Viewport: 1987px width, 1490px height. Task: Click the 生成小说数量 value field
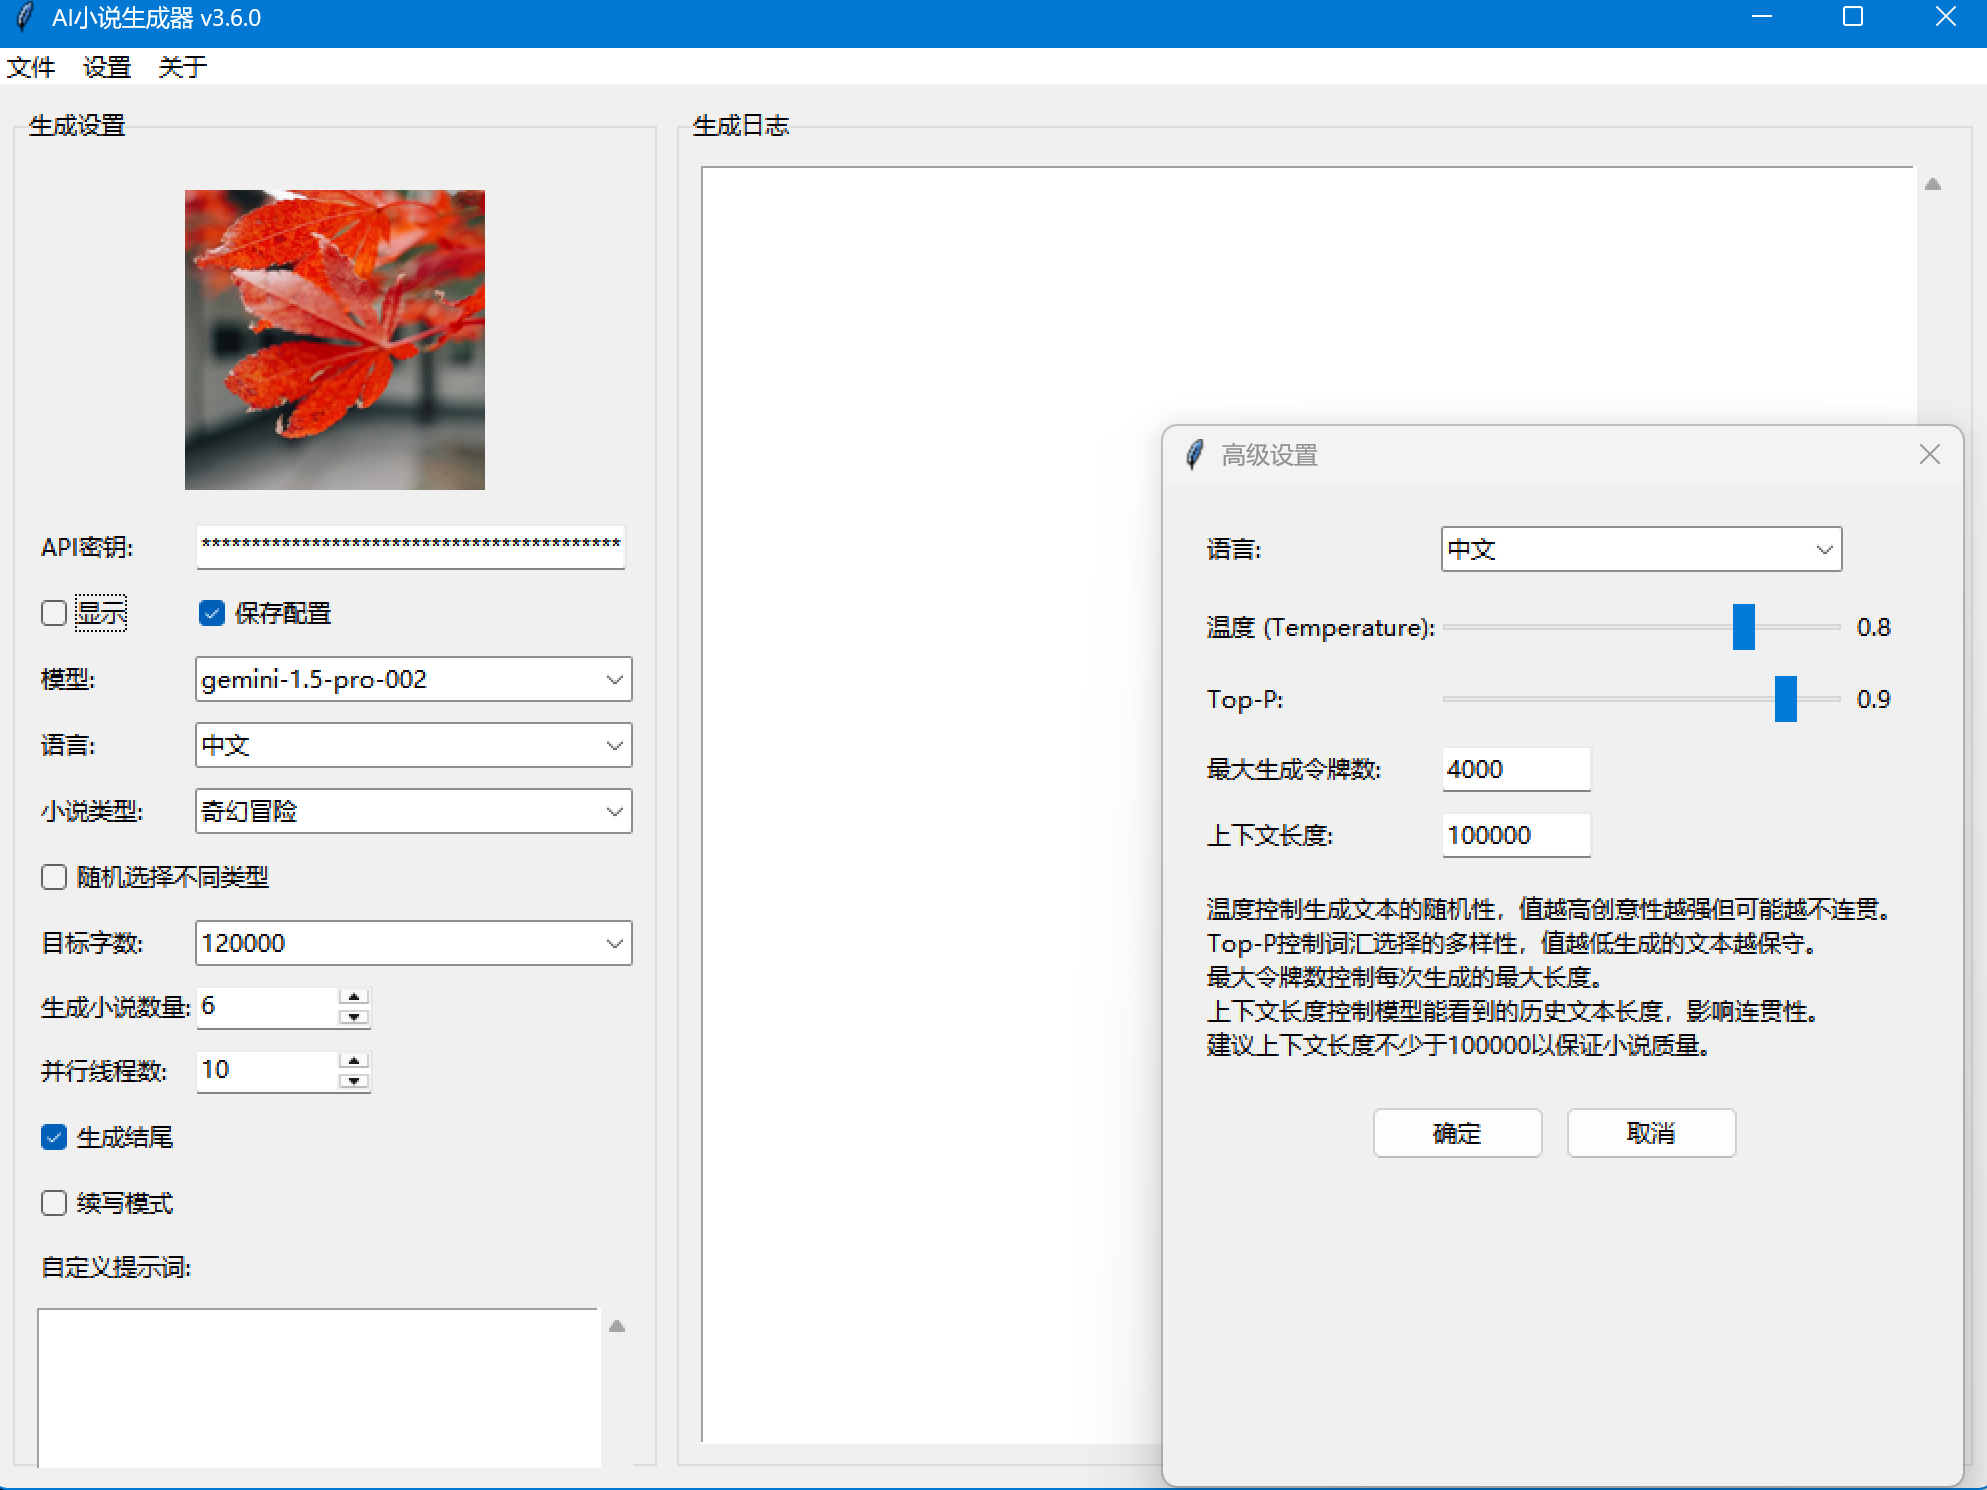(267, 1007)
